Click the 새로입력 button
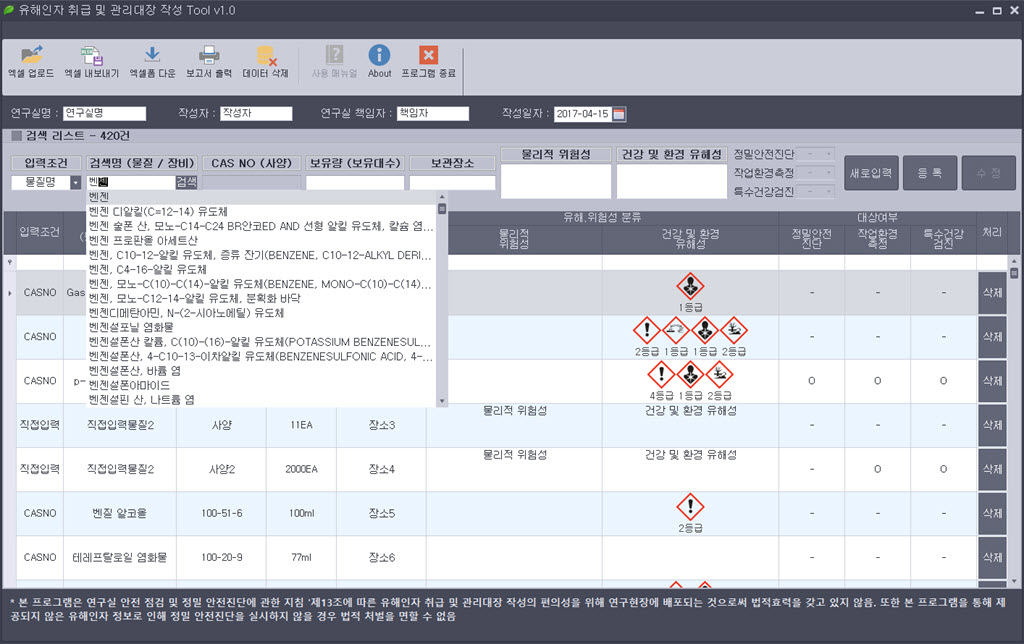The height and width of the screenshot is (644, 1024). point(871,173)
